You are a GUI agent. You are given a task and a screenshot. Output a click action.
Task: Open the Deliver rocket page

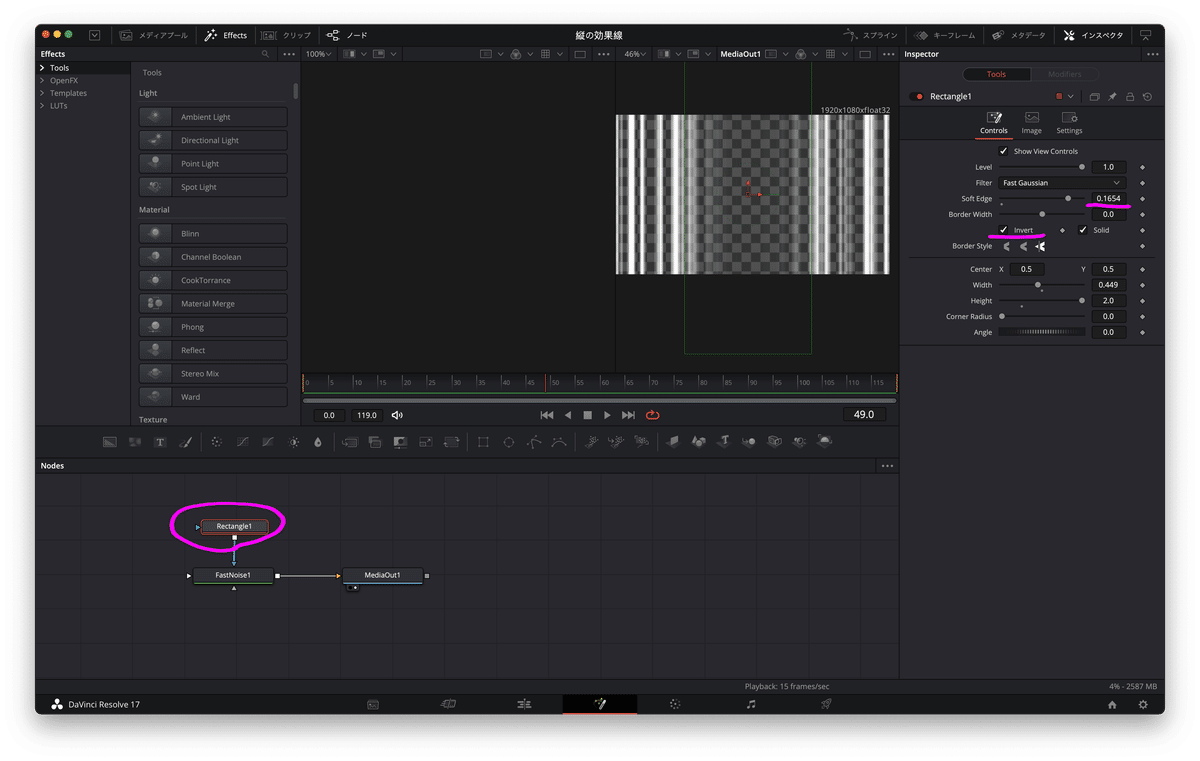tap(826, 704)
